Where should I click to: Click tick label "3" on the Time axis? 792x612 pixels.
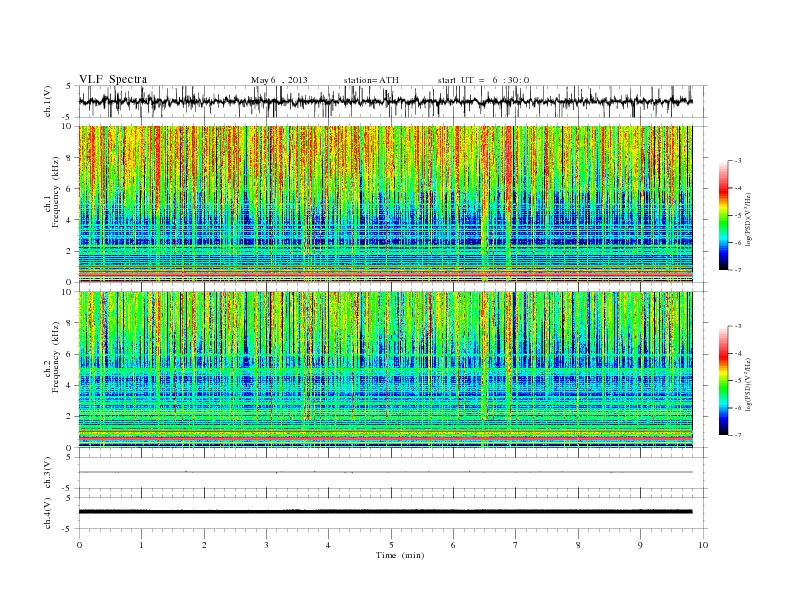[266, 545]
